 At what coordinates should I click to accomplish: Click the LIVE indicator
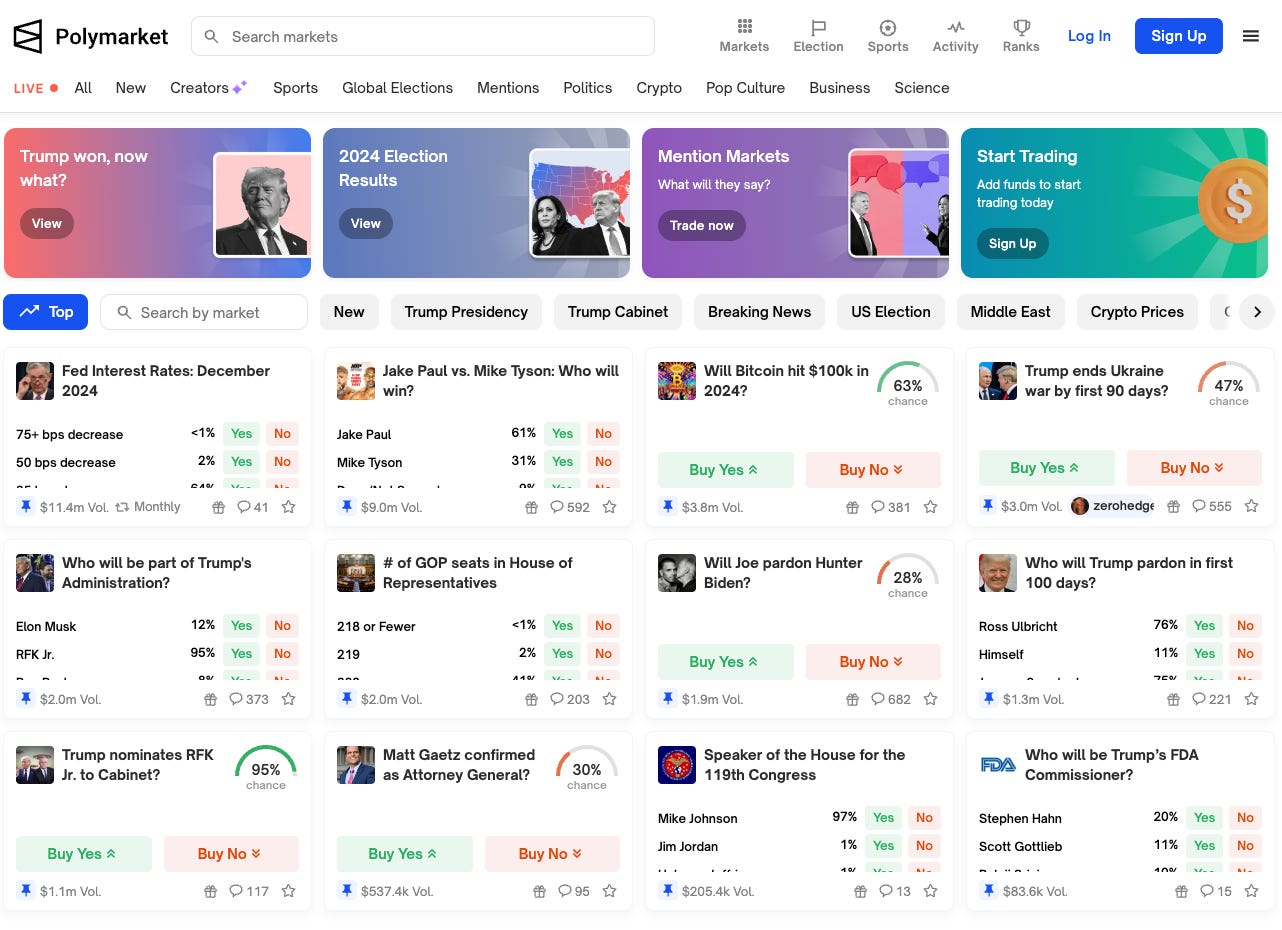tap(36, 88)
